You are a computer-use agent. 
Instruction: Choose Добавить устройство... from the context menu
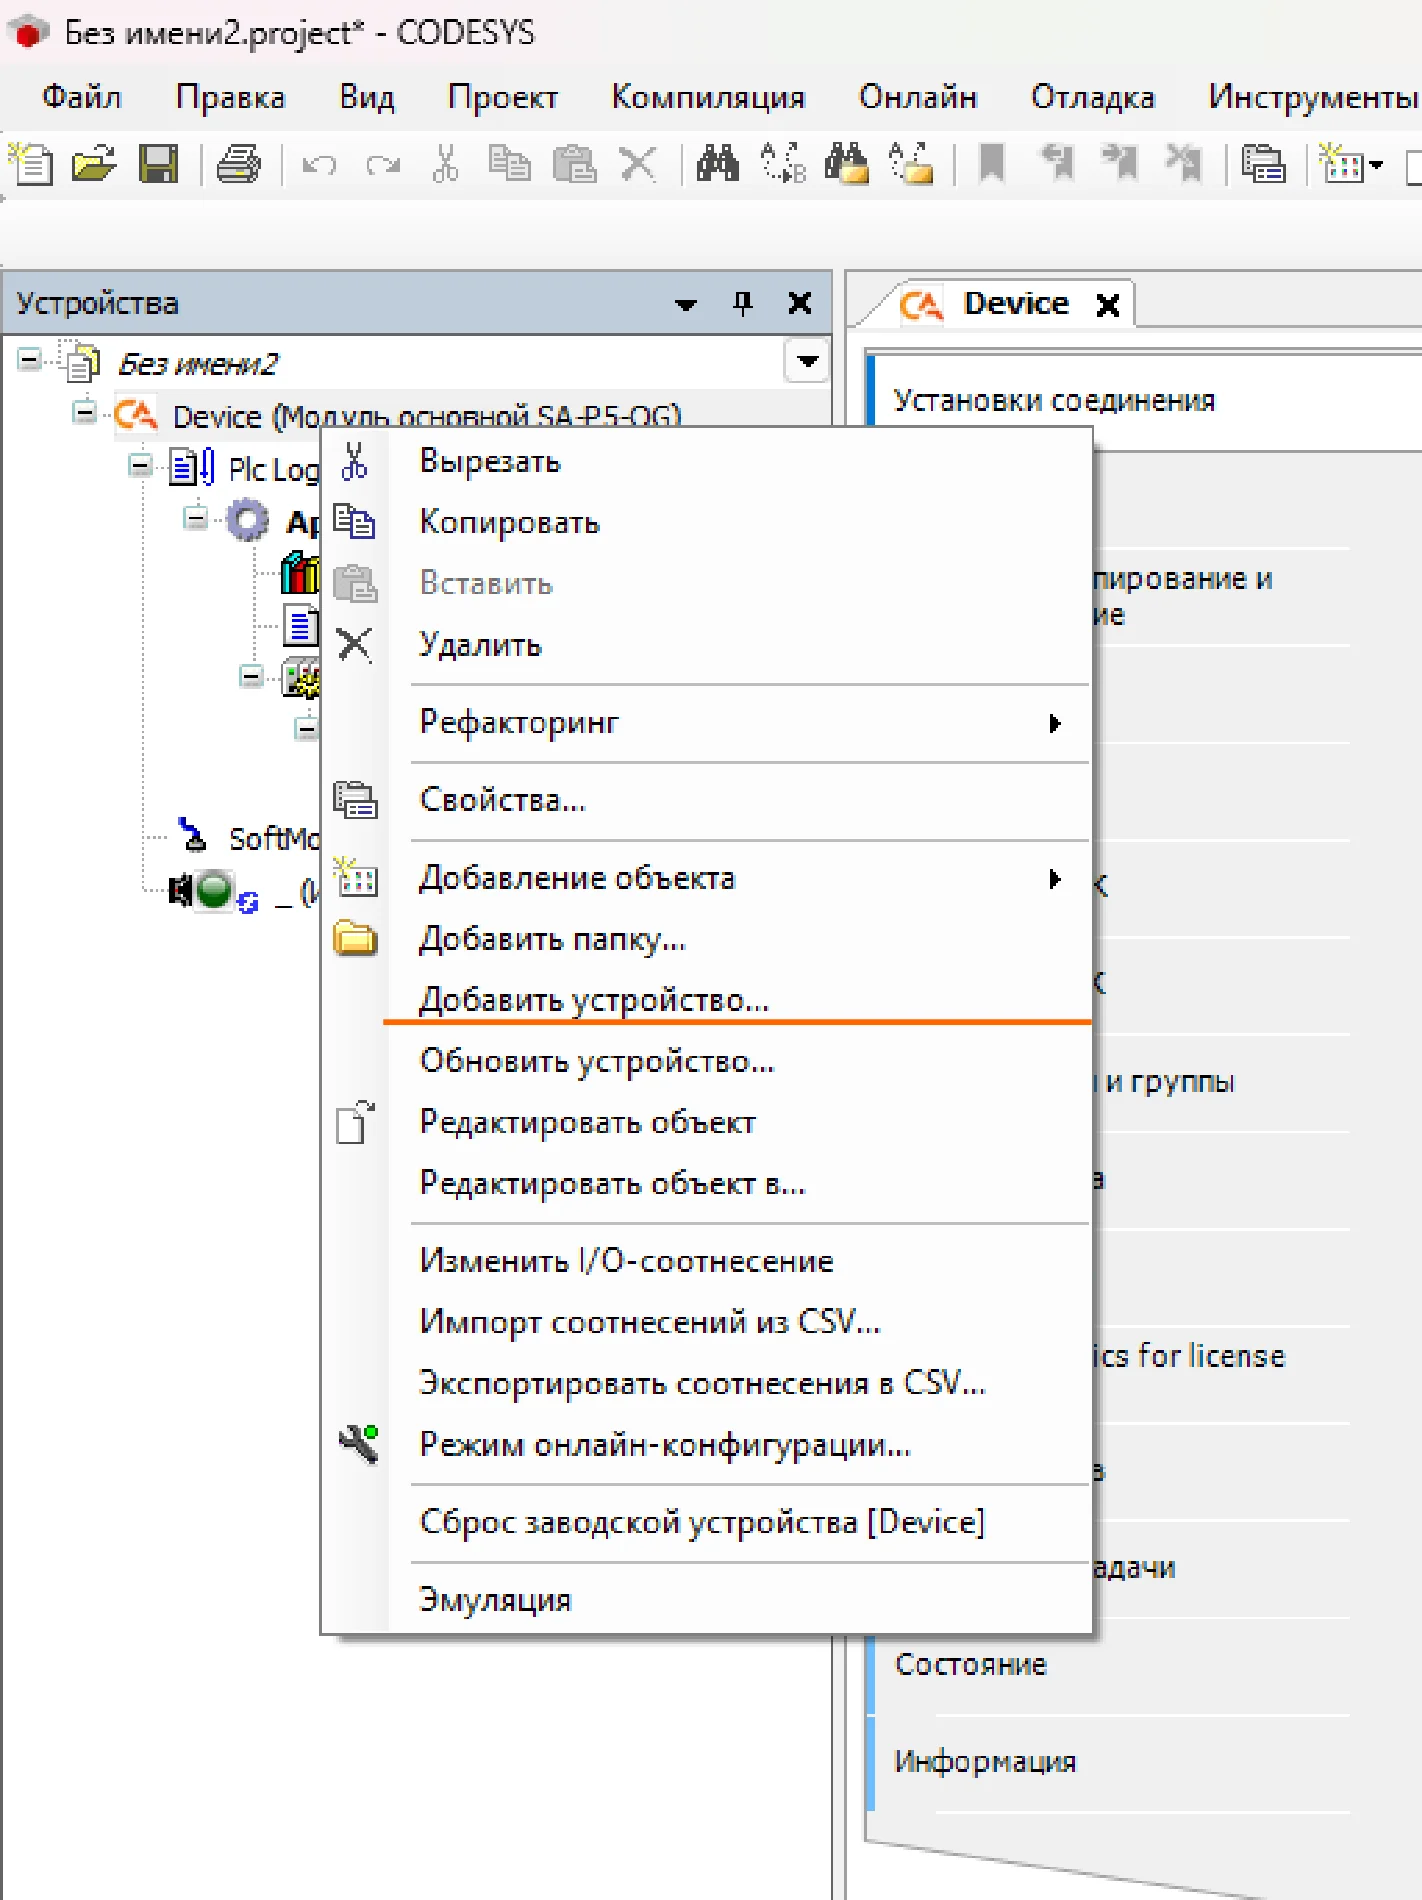click(x=705, y=1001)
